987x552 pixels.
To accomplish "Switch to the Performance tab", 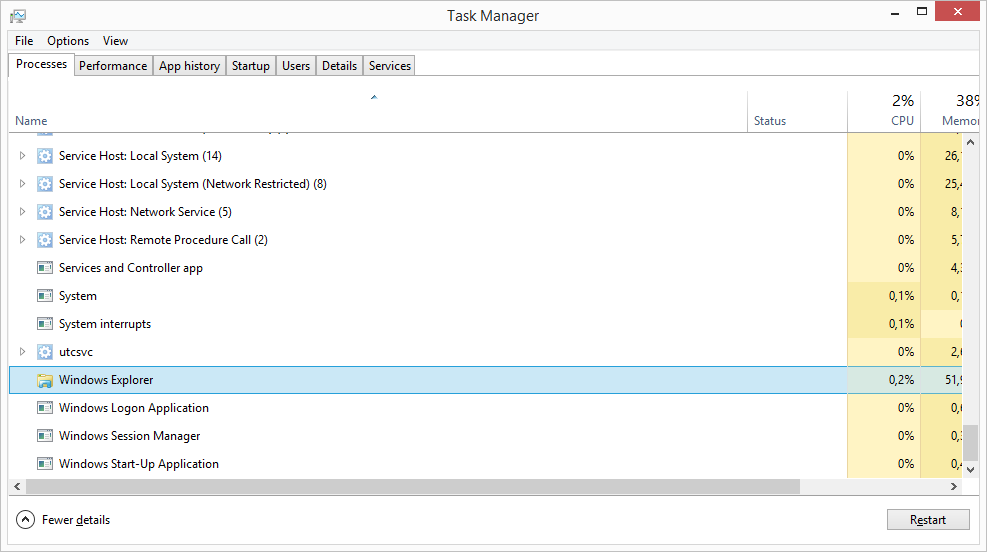I will (113, 66).
